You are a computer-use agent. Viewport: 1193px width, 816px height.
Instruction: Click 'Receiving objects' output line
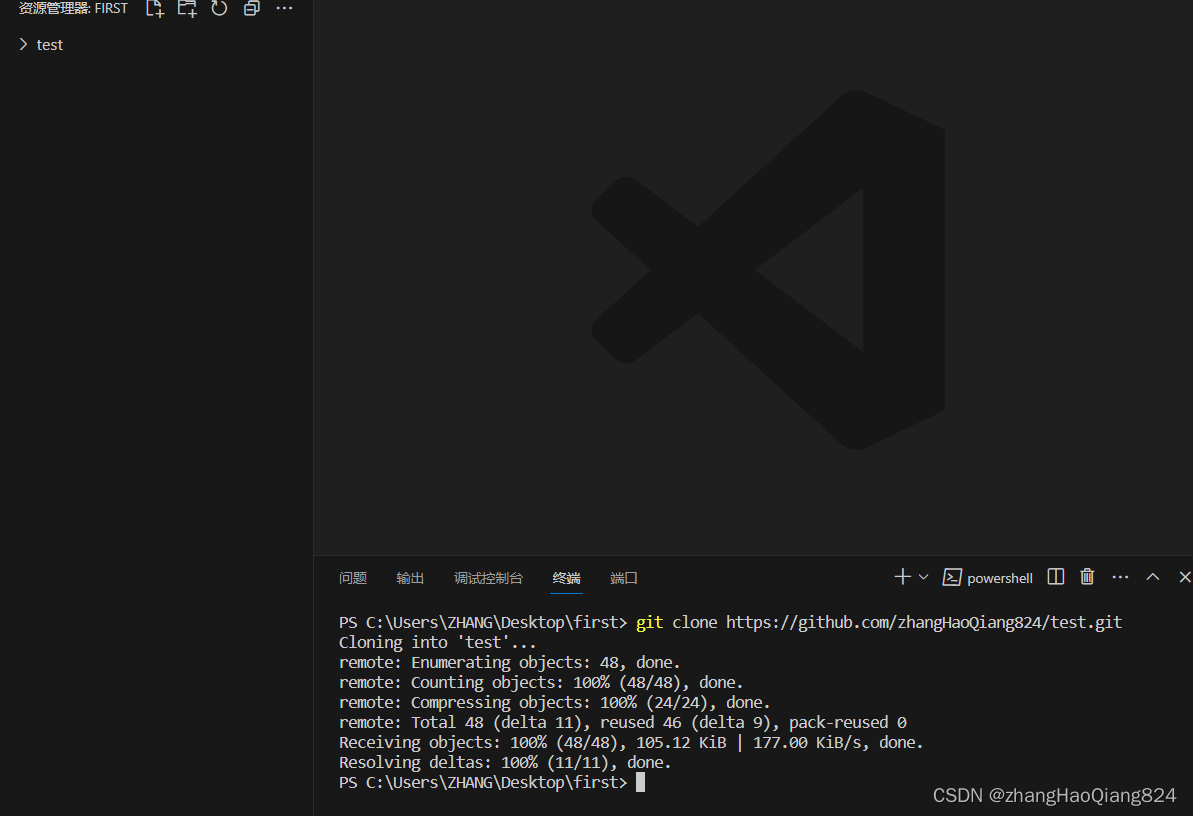tap(631, 743)
